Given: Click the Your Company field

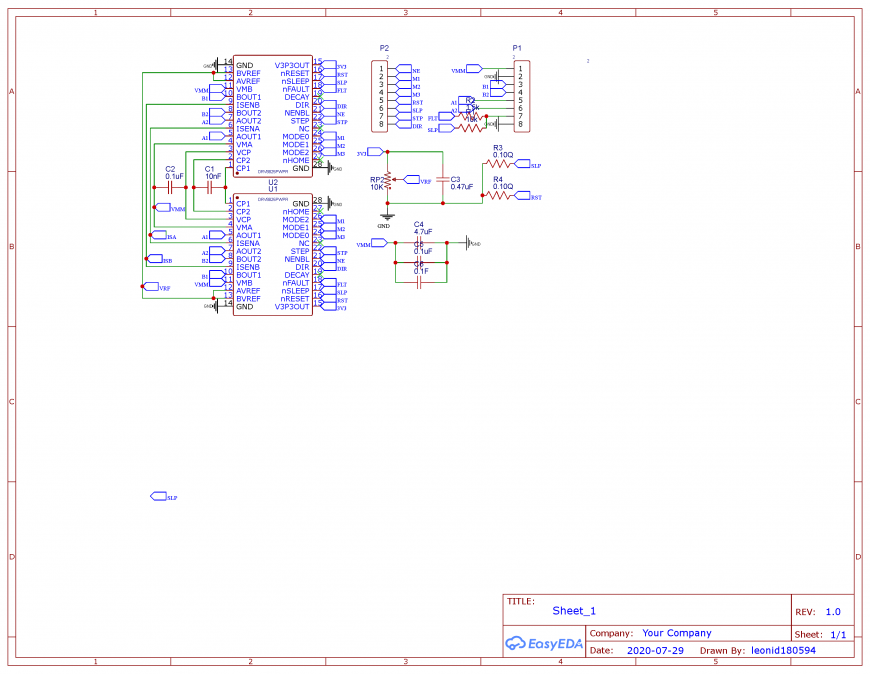Looking at the screenshot, I should coord(676,633).
